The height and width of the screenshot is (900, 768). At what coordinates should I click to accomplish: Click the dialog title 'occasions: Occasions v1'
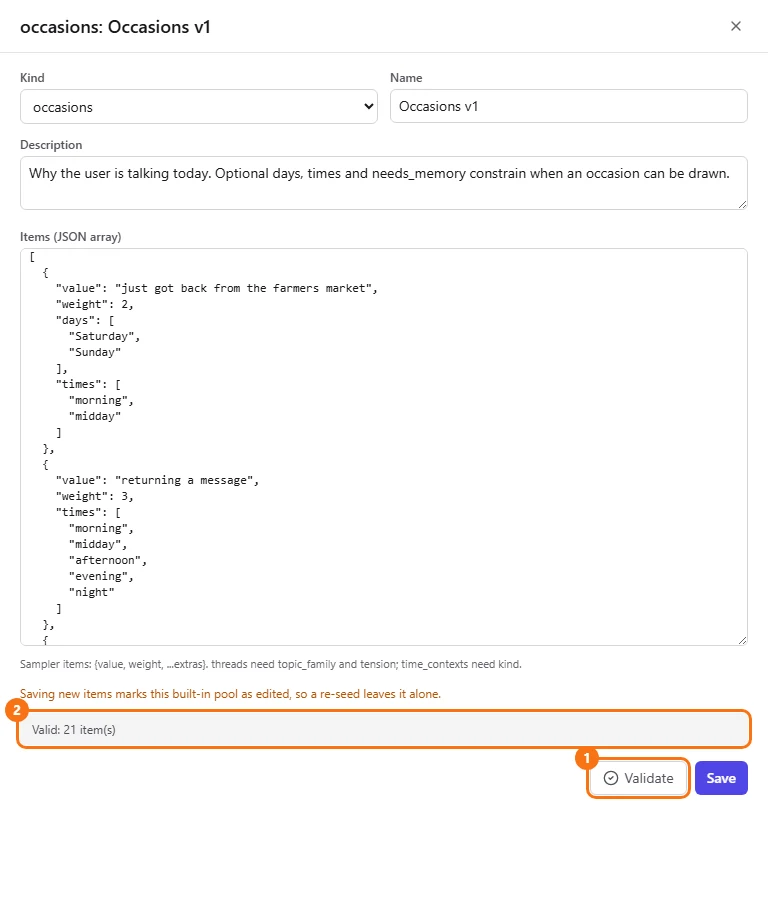tap(115, 27)
